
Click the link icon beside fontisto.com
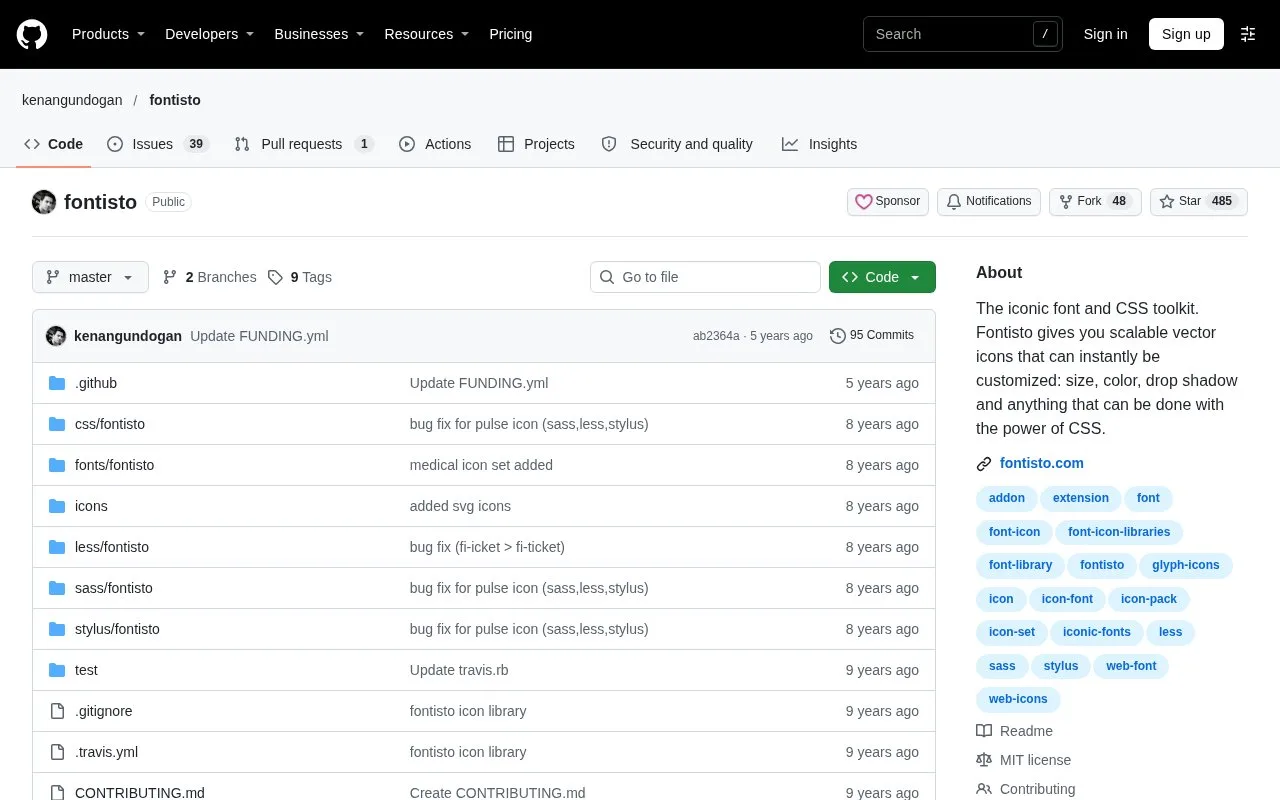pos(984,464)
